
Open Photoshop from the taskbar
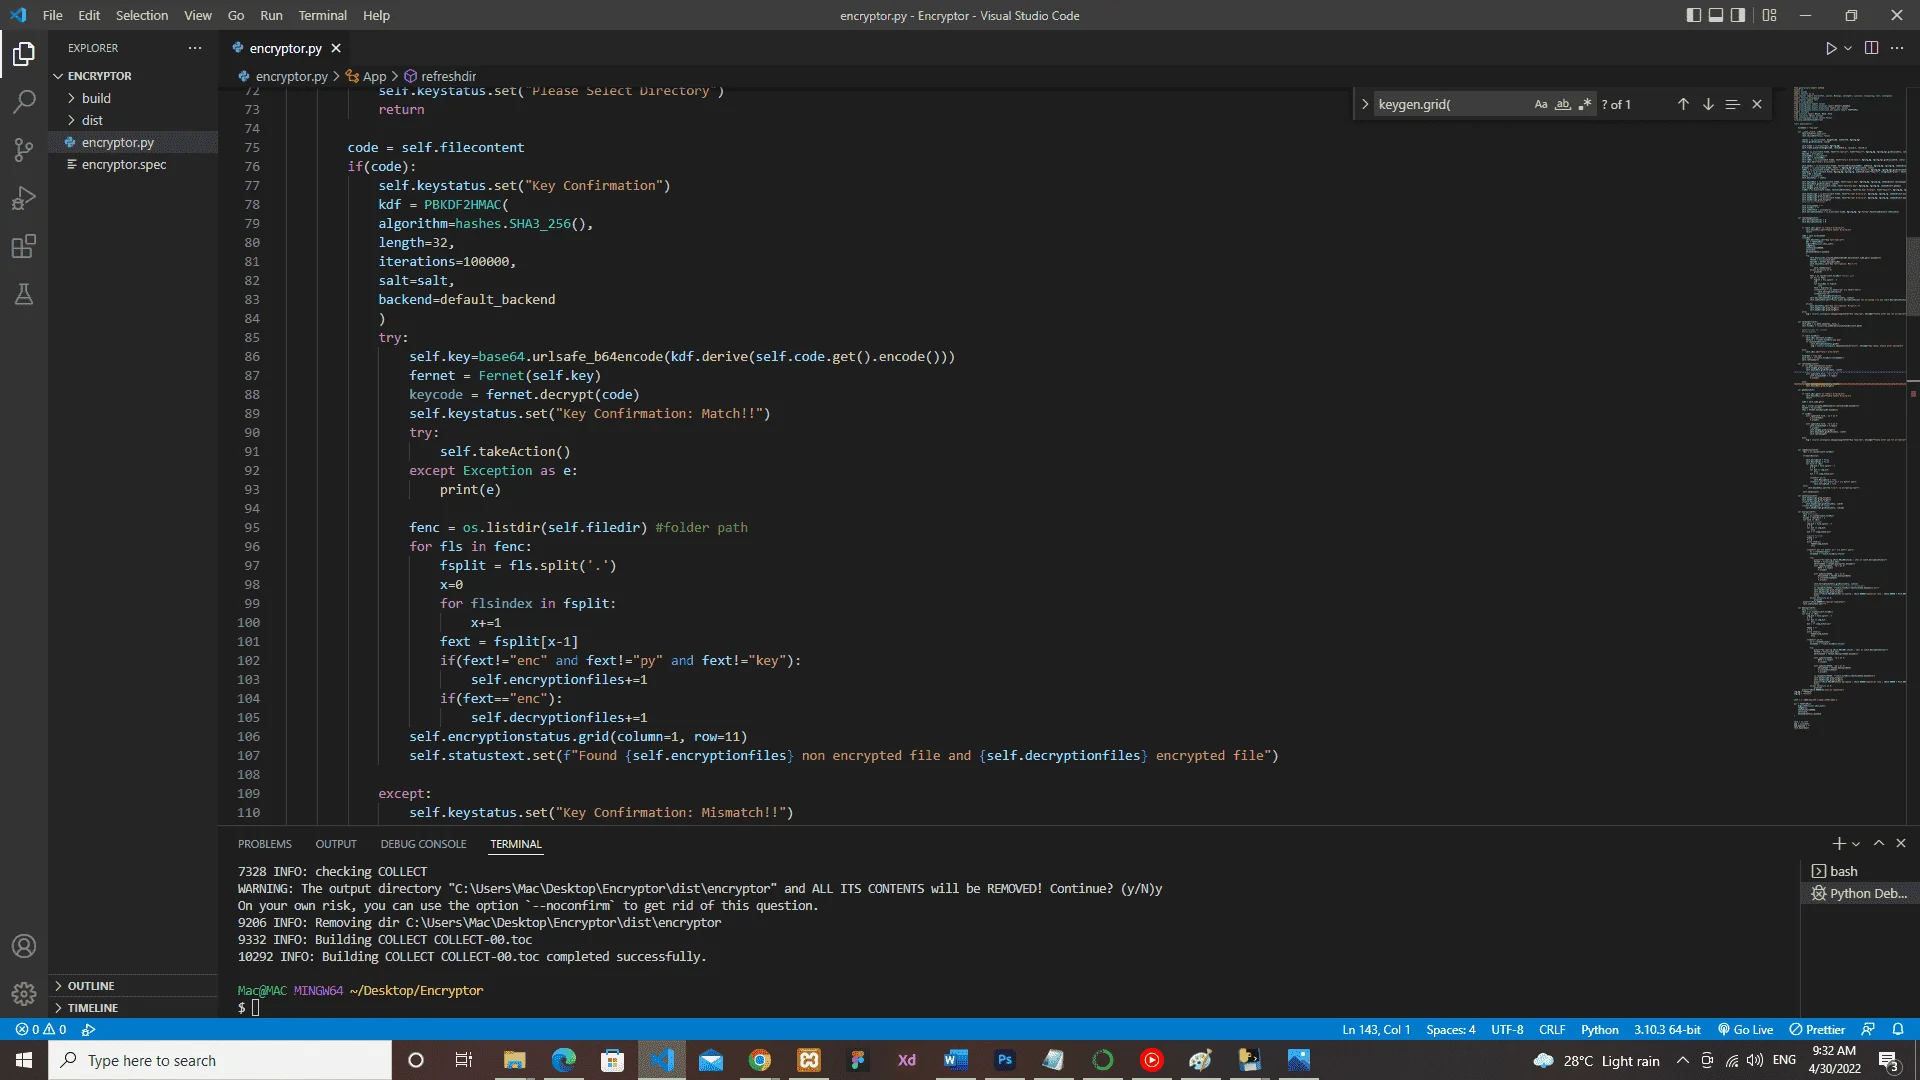pos(1005,1060)
